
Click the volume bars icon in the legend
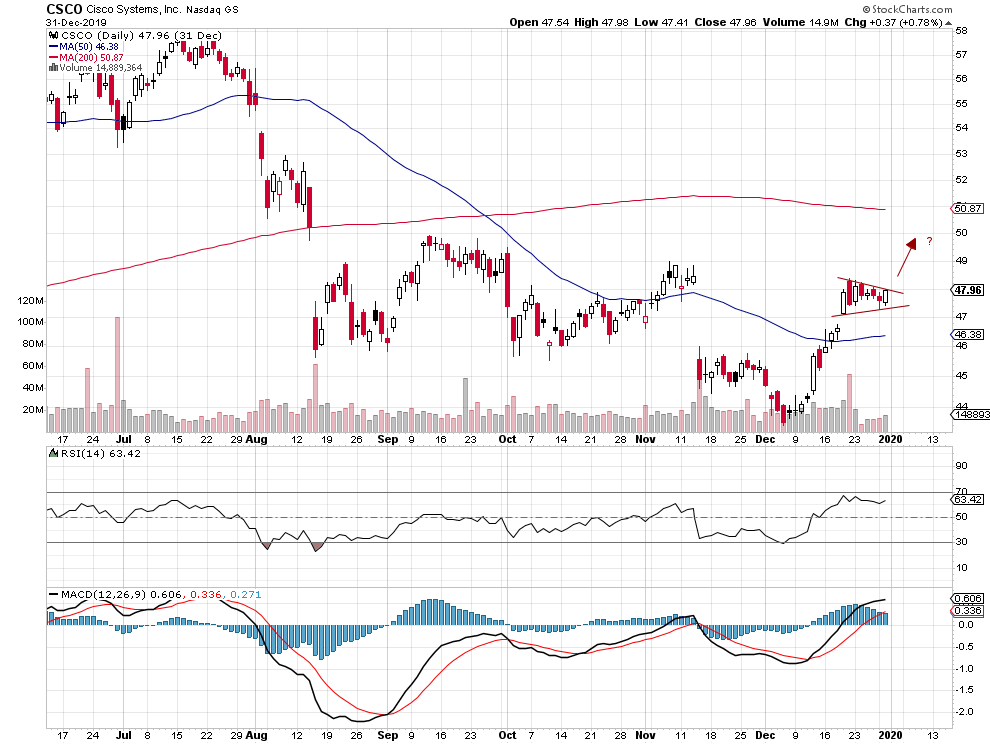click(x=54, y=67)
